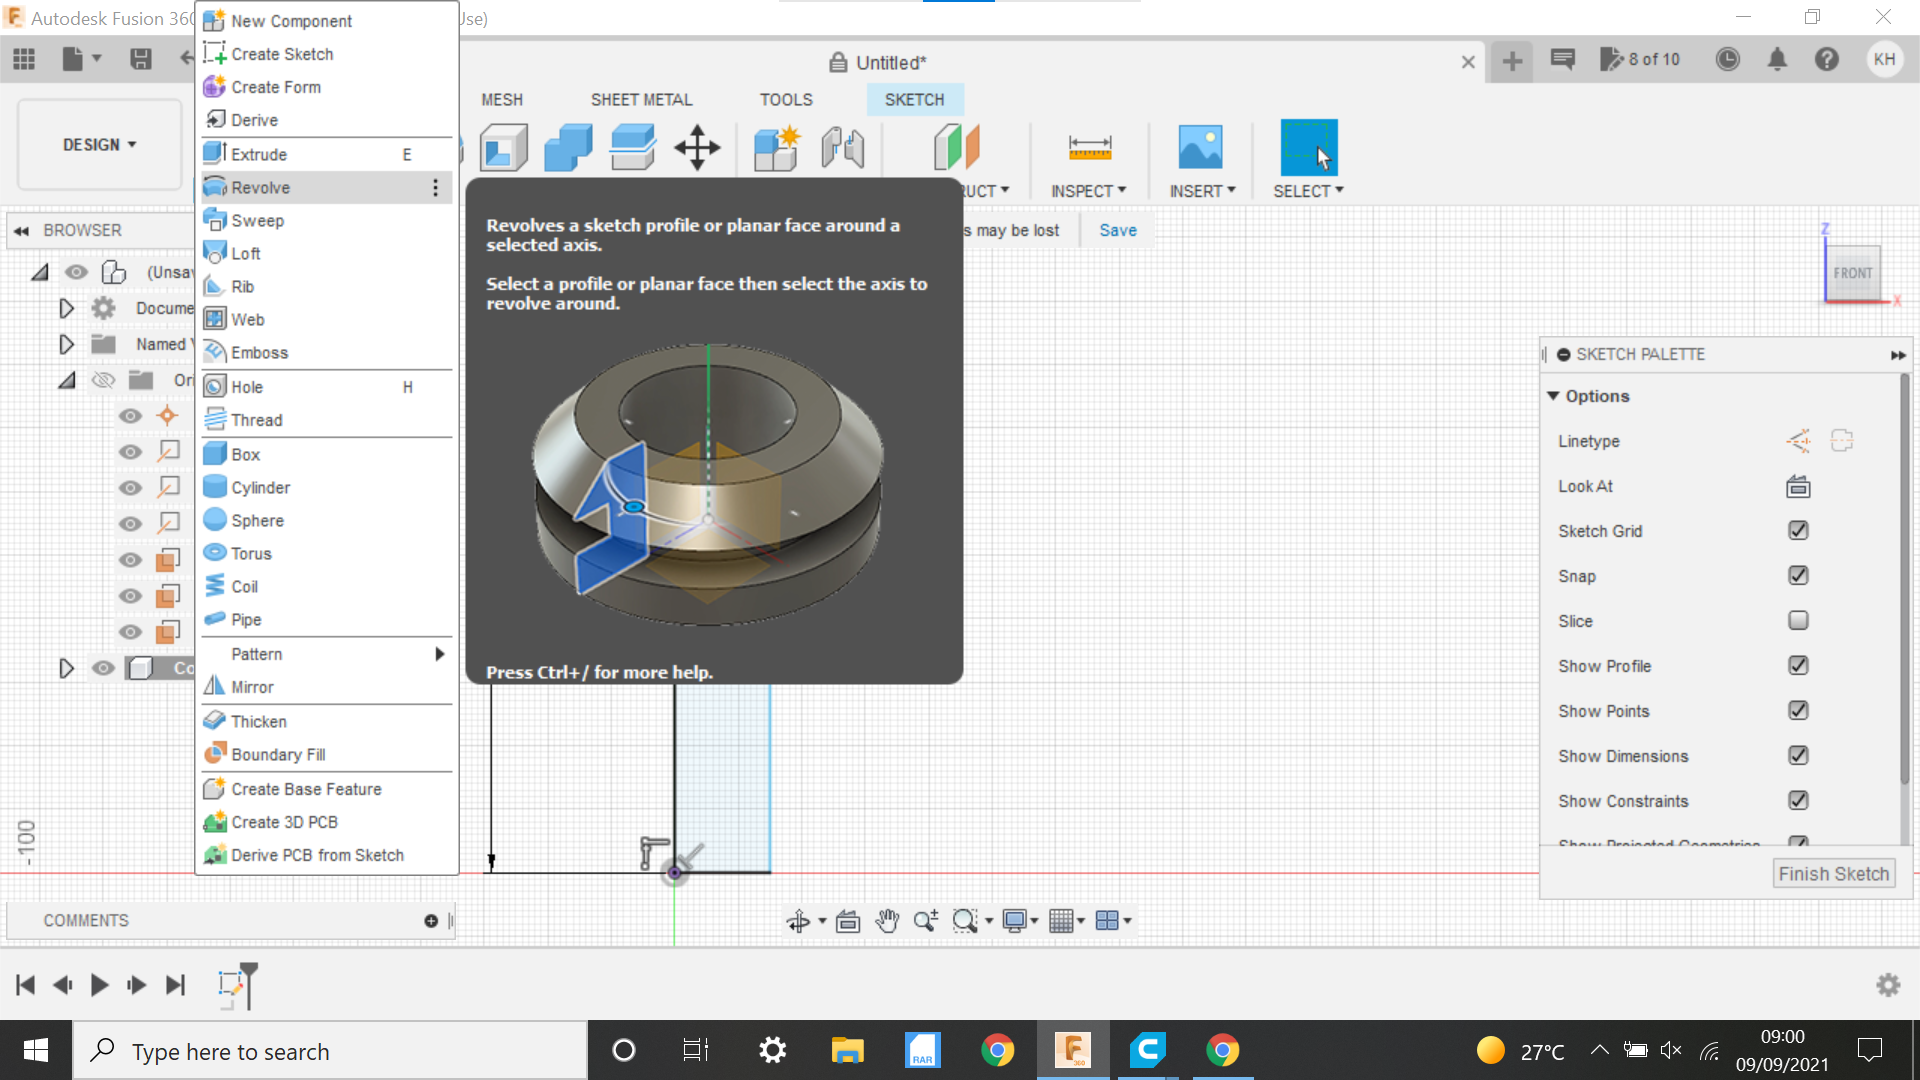This screenshot has width=1920, height=1080.
Task: Expand the Document Settings tree node
Action: (66, 308)
